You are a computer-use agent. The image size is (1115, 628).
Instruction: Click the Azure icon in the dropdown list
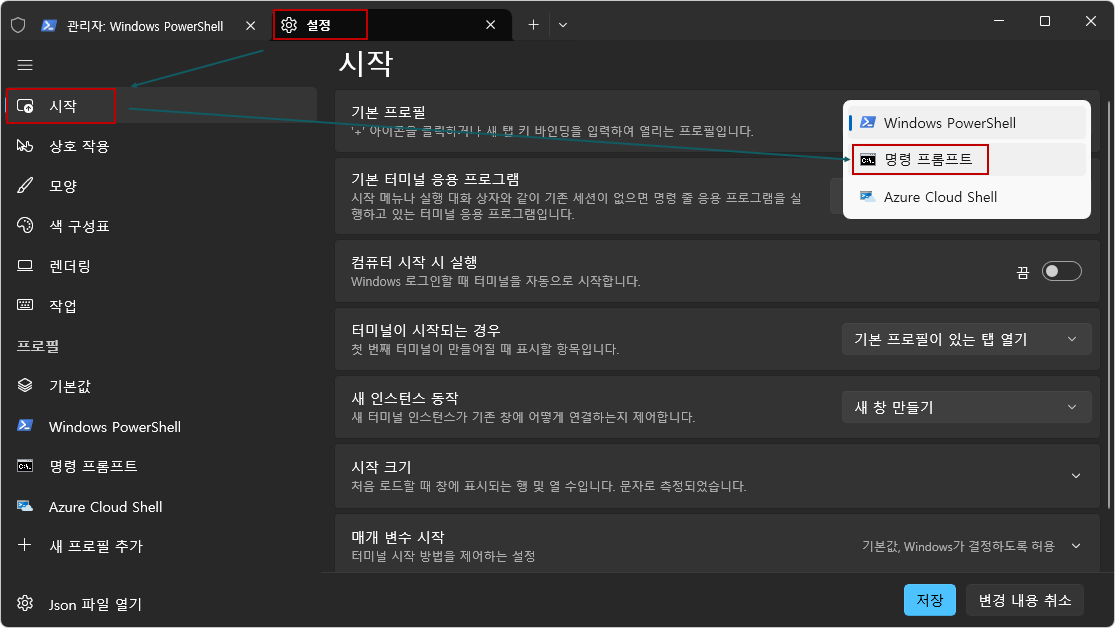pos(868,196)
